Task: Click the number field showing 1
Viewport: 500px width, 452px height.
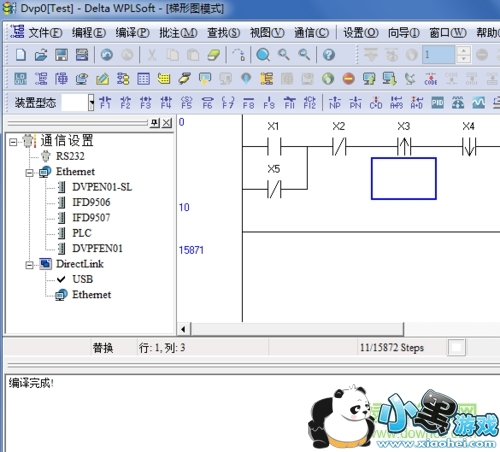Action: click(x=439, y=55)
